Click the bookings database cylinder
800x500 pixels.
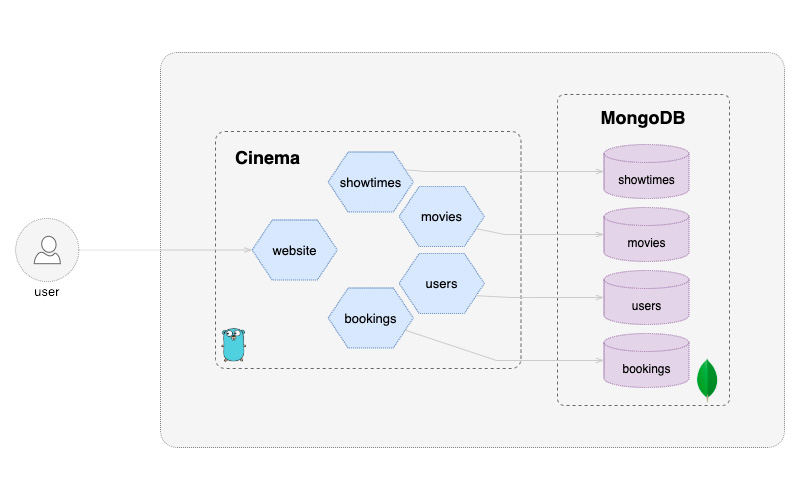646,361
